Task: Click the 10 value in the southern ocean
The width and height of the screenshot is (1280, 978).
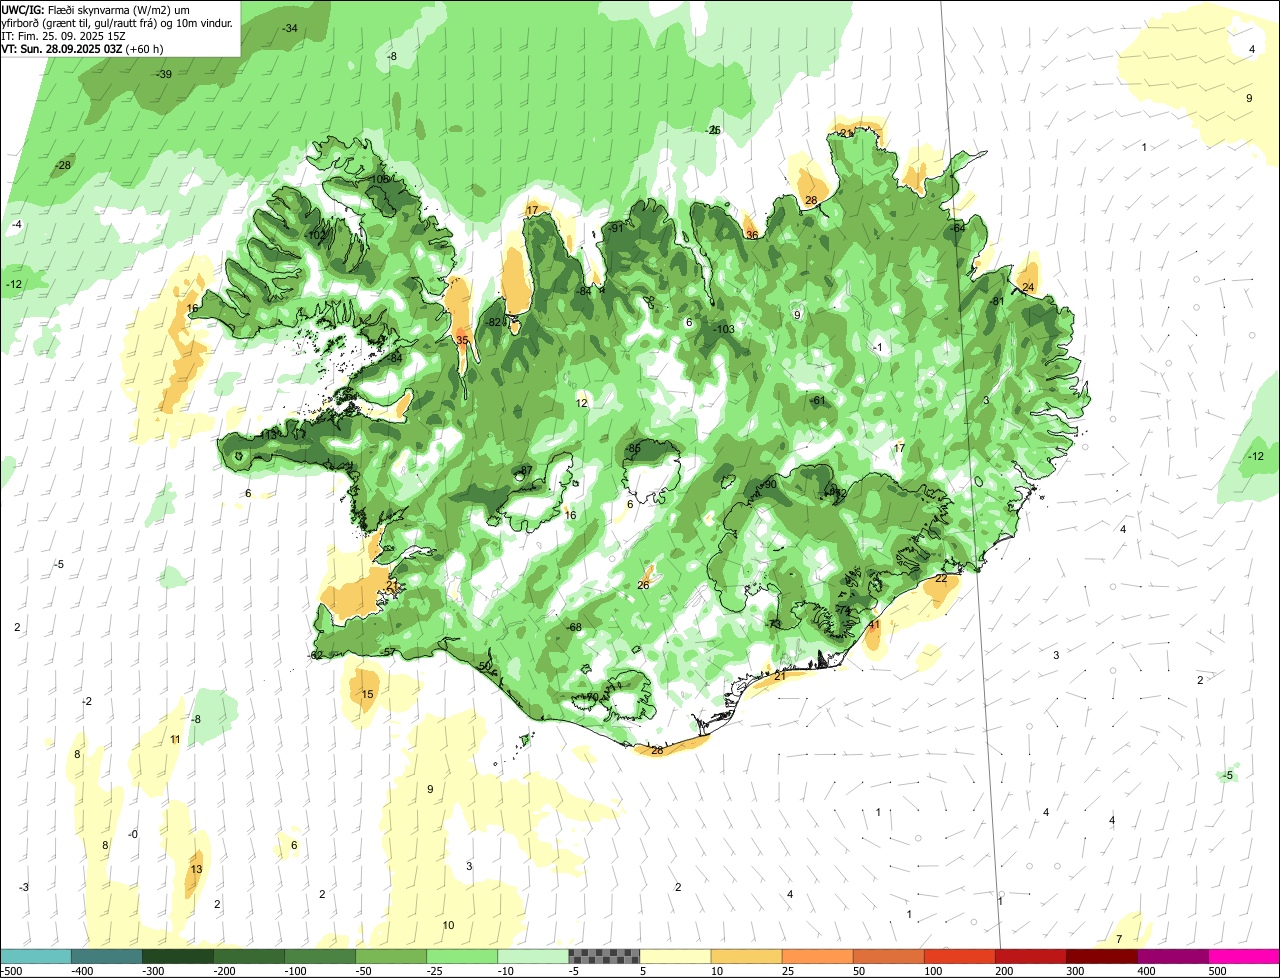Action: 449,925
